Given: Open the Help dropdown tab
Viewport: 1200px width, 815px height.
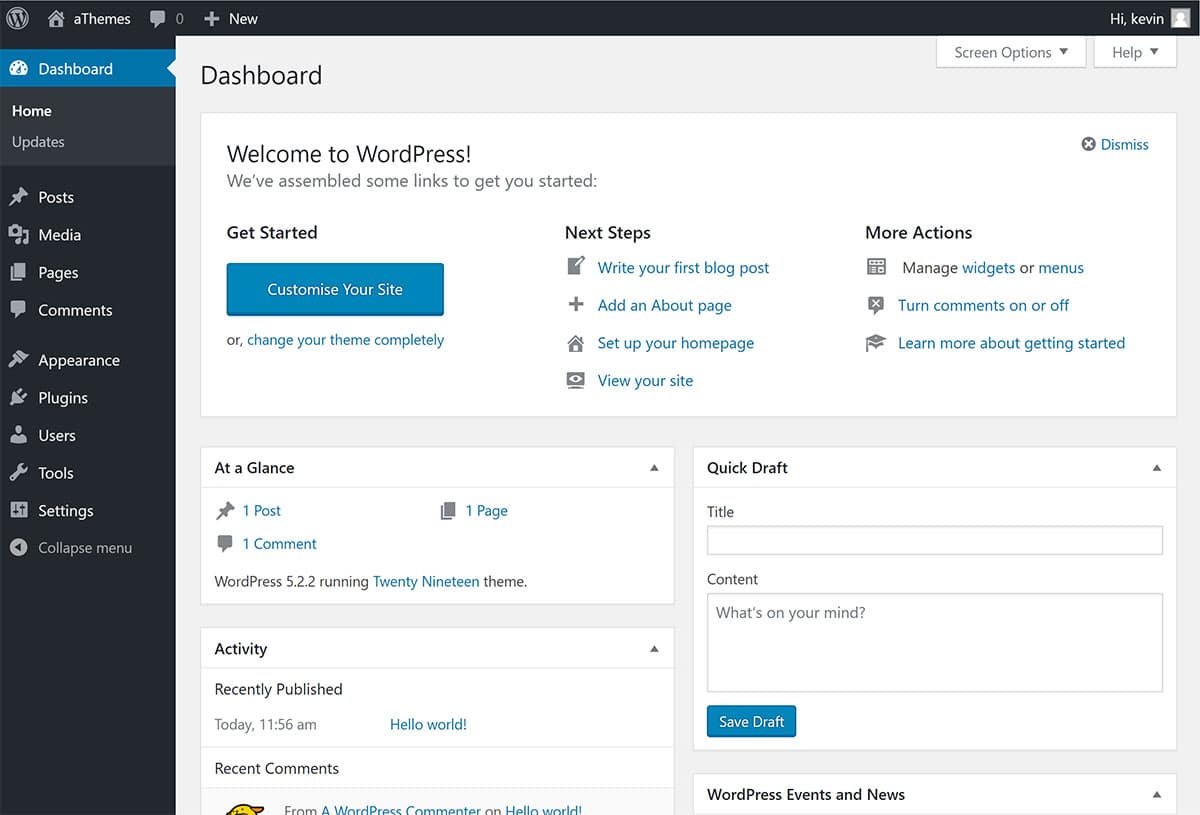Looking at the screenshot, I should click(x=1136, y=52).
